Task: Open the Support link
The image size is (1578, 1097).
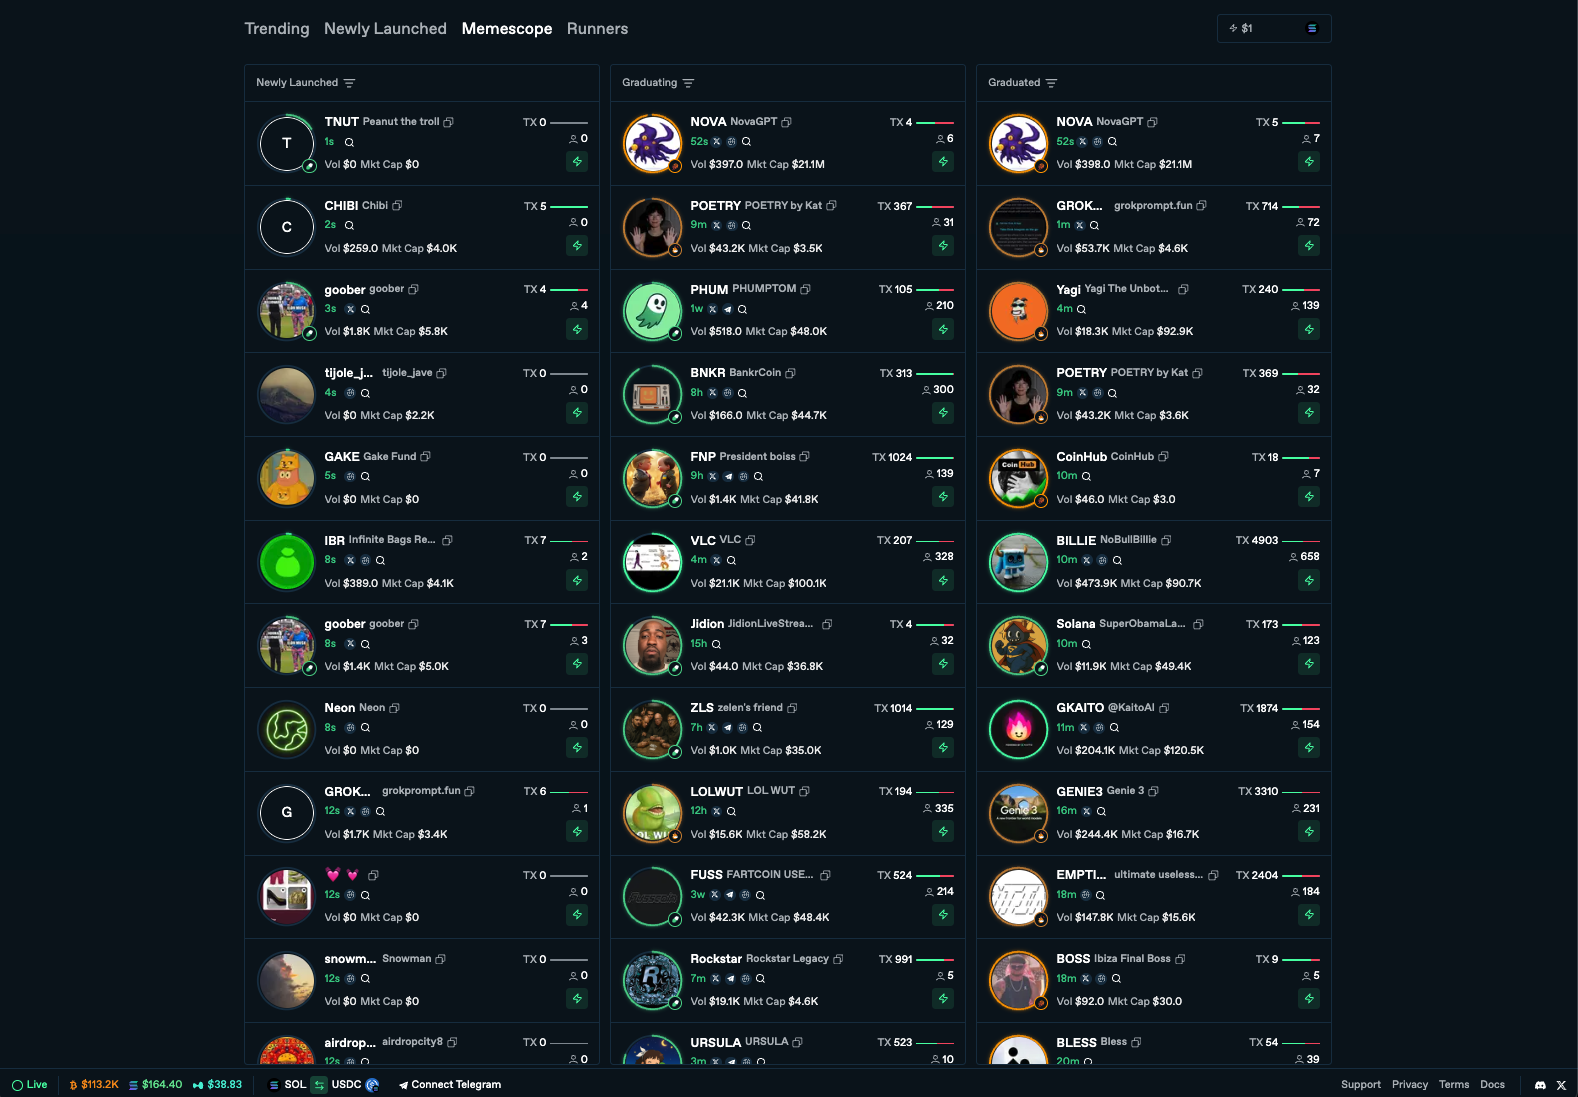Action: [x=1360, y=1085]
